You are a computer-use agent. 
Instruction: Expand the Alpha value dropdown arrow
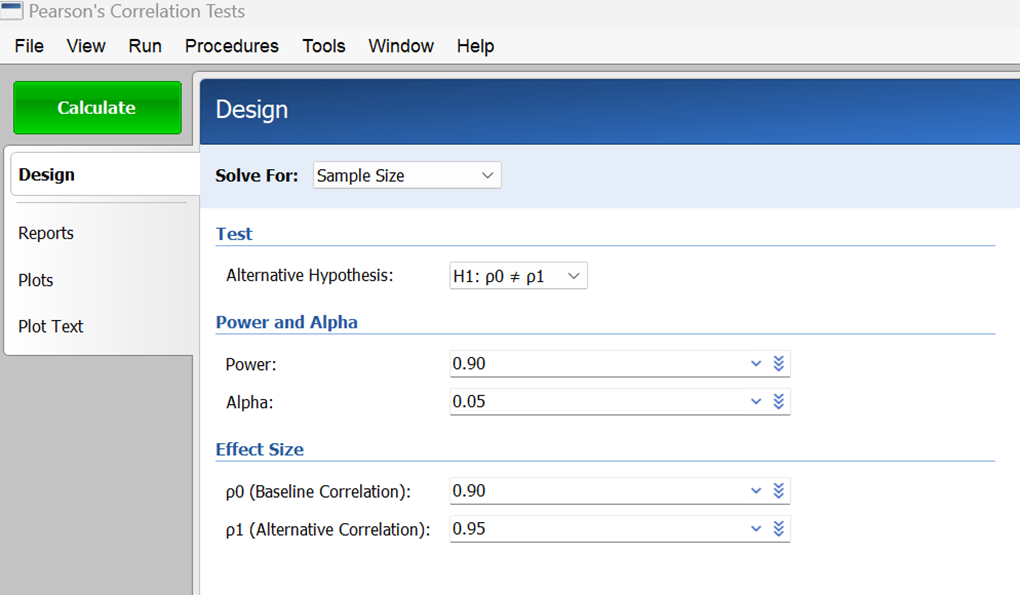[756, 402]
